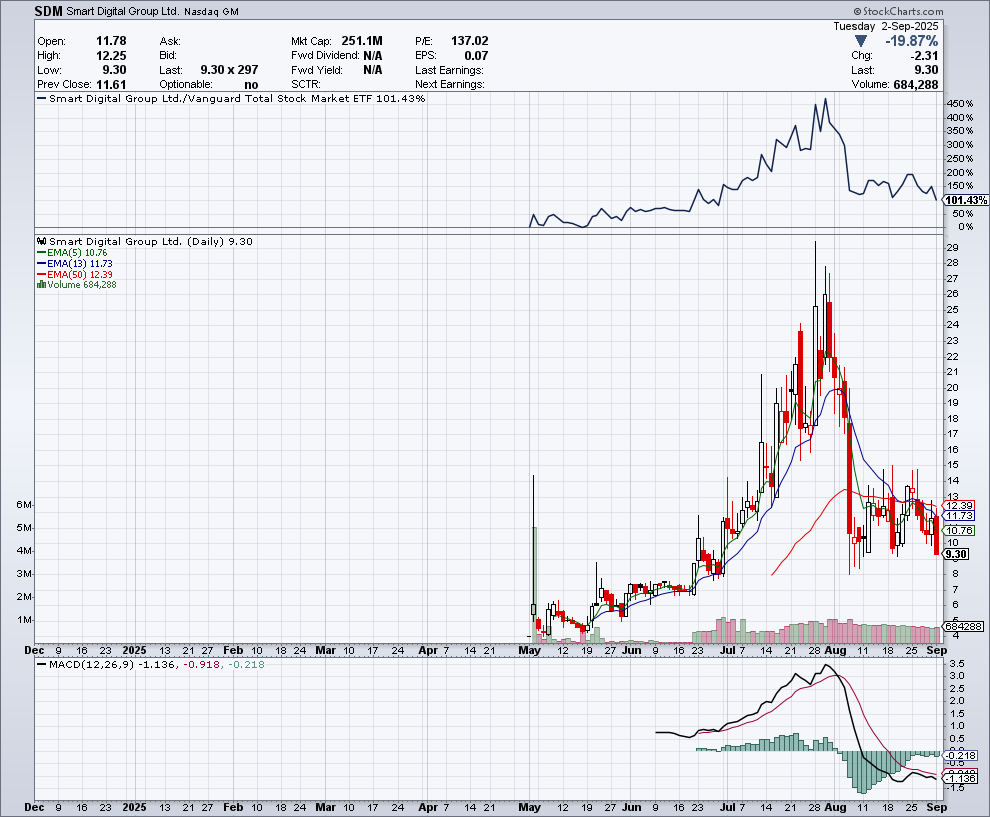Click the date 'Tuesday 2-Sep-2025'
The height and width of the screenshot is (817, 990).
coord(886,27)
